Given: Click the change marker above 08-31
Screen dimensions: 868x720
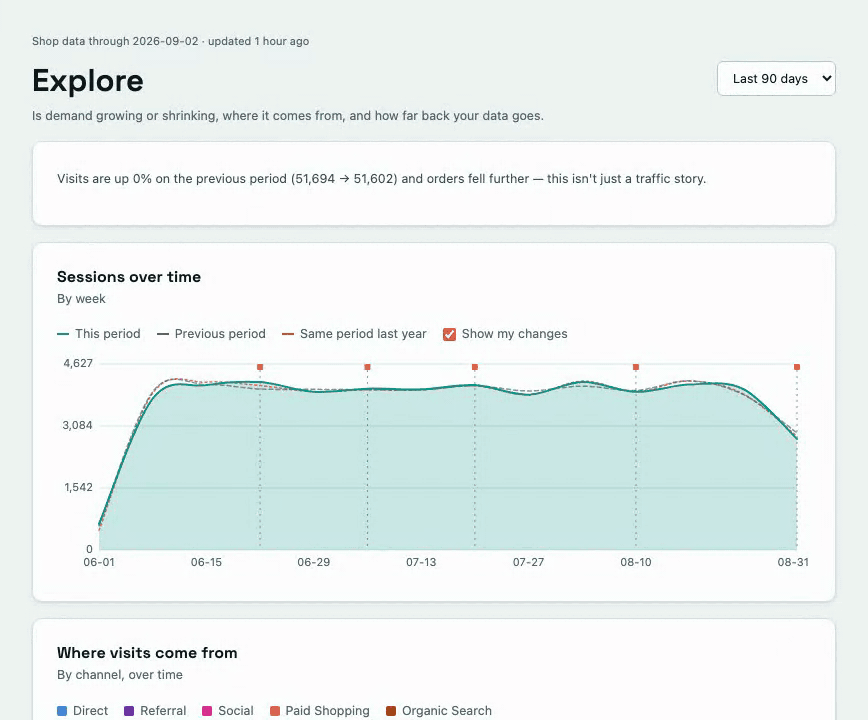Looking at the screenshot, I should (797, 367).
